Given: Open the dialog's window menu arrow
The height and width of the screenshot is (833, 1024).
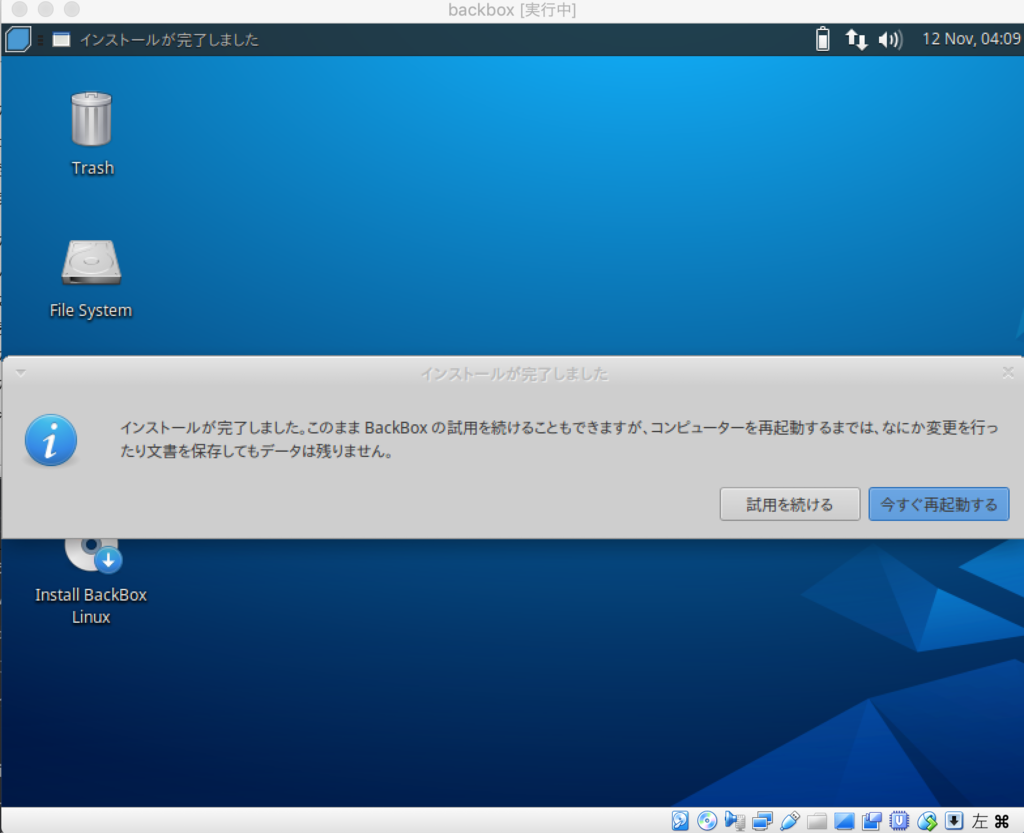Looking at the screenshot, I should (20, 373).
